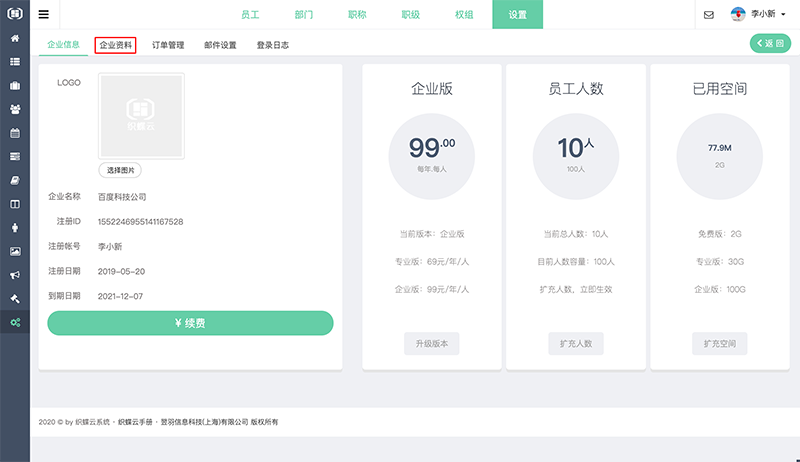Select the 设置 top menu
Screen dimensions: 800x462
click(517, 14)
